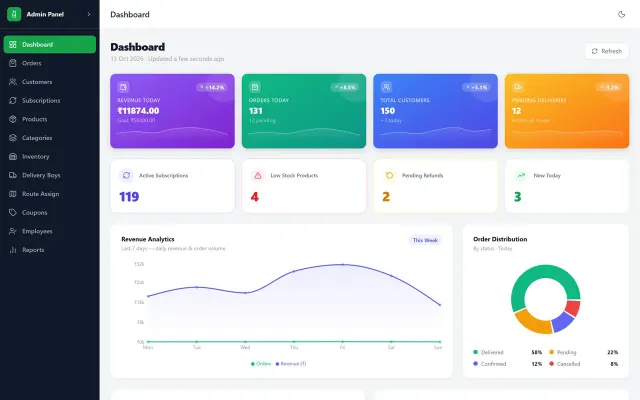The width and height of the screenshot is (640, 400).
Task: Click the New Today trending-up icon
Action: point(521,176)
